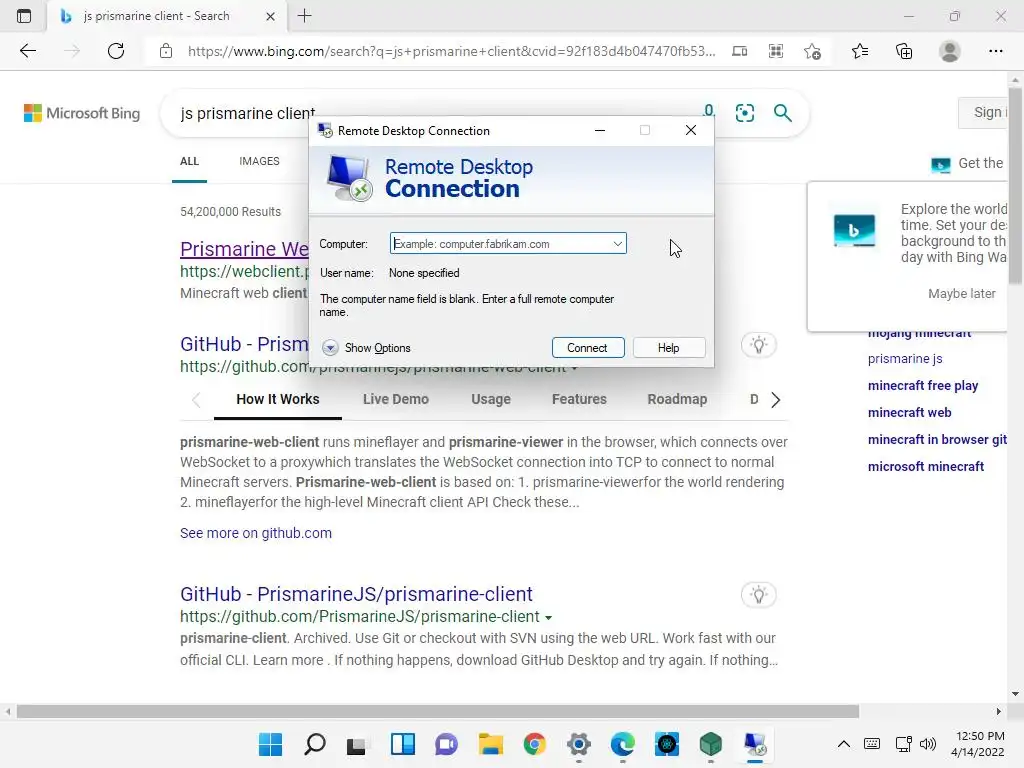1024x768 pixels.
Task: Click the app available icon in address bar
Action: (x=739, y=51)
